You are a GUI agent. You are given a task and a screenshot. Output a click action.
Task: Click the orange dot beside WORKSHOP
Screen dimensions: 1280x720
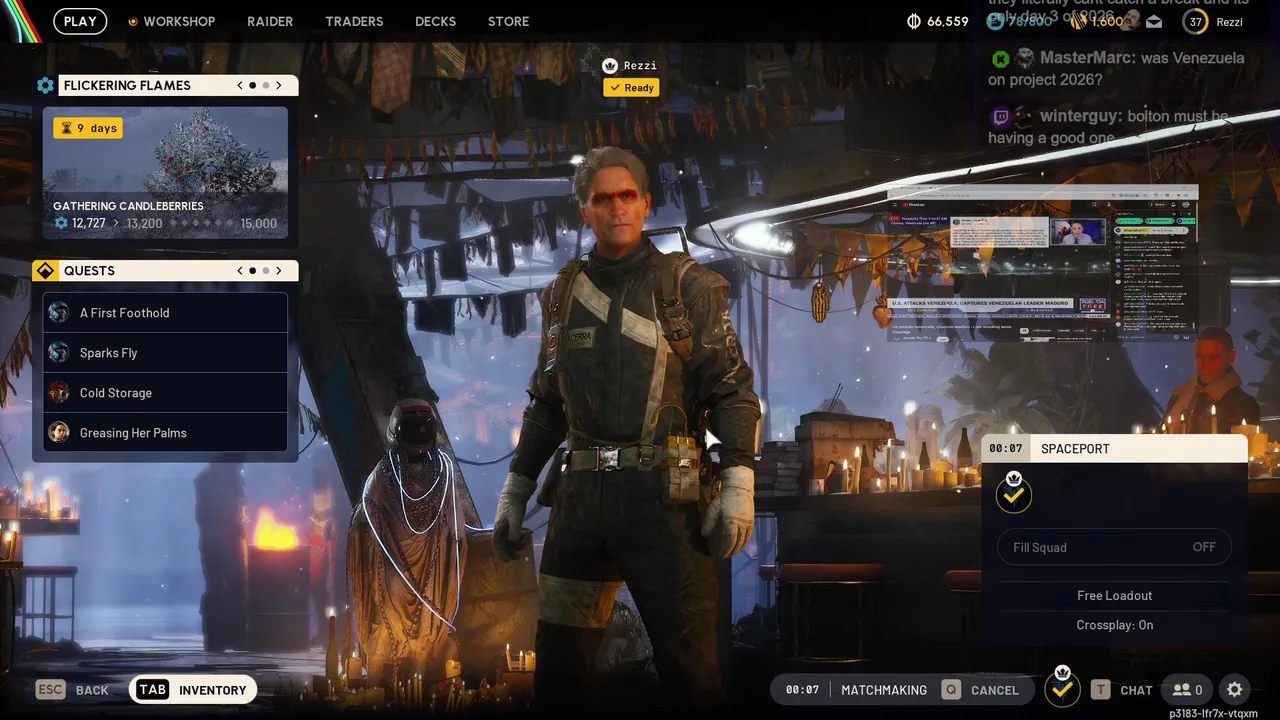[x=133, y=21]
